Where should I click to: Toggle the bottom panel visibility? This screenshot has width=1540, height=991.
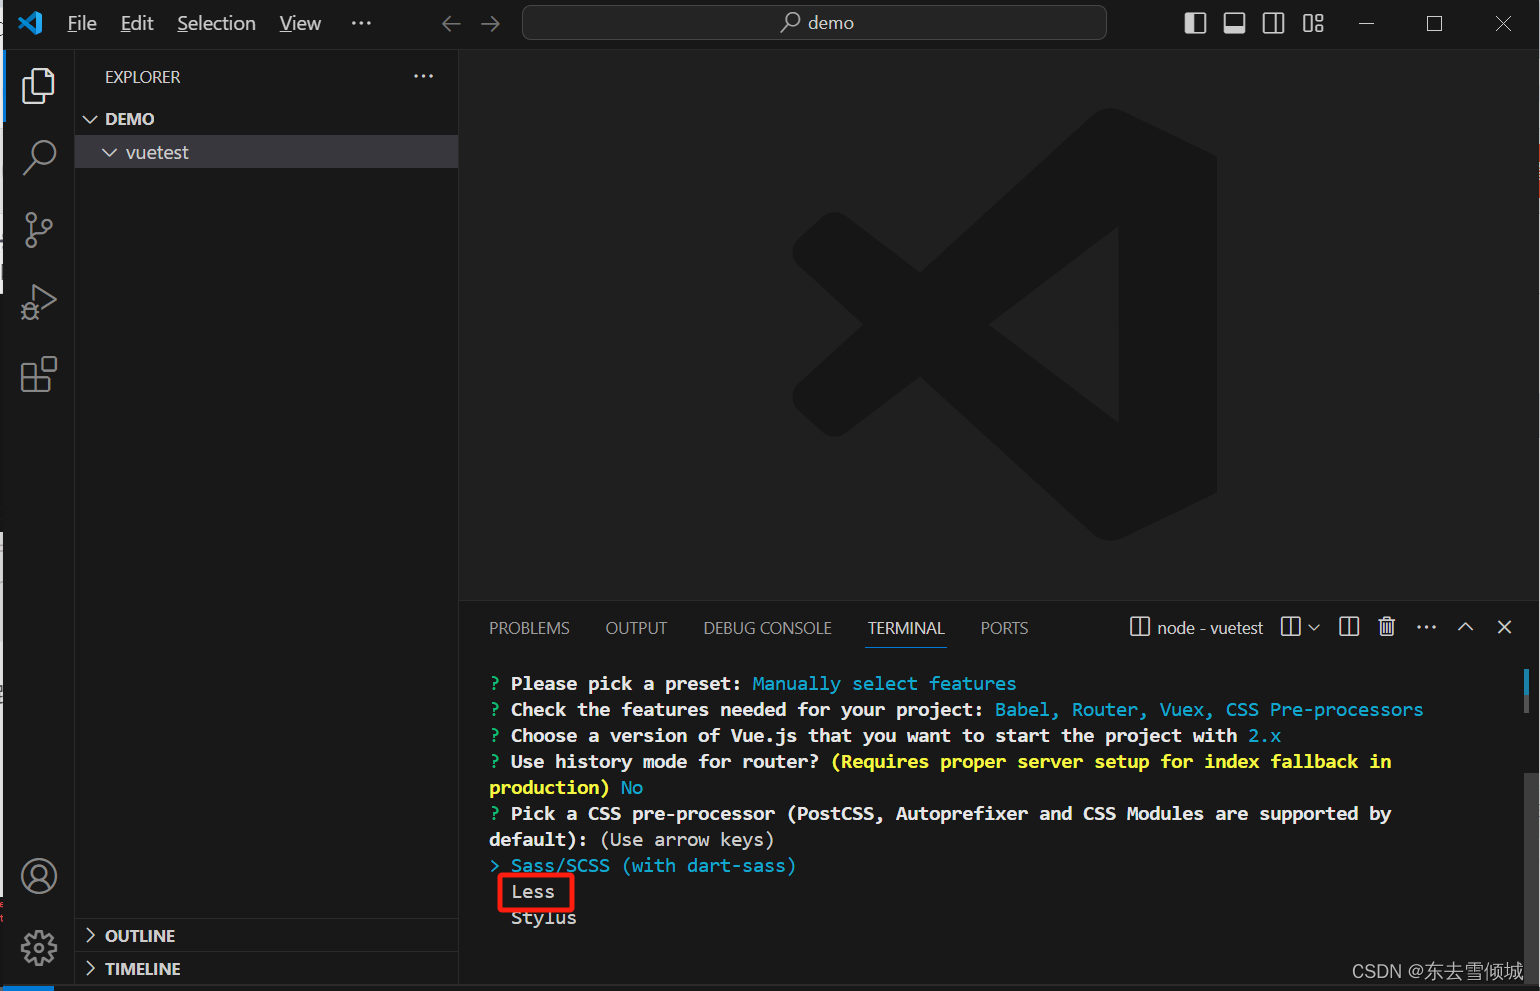(x=1234, y=23)
